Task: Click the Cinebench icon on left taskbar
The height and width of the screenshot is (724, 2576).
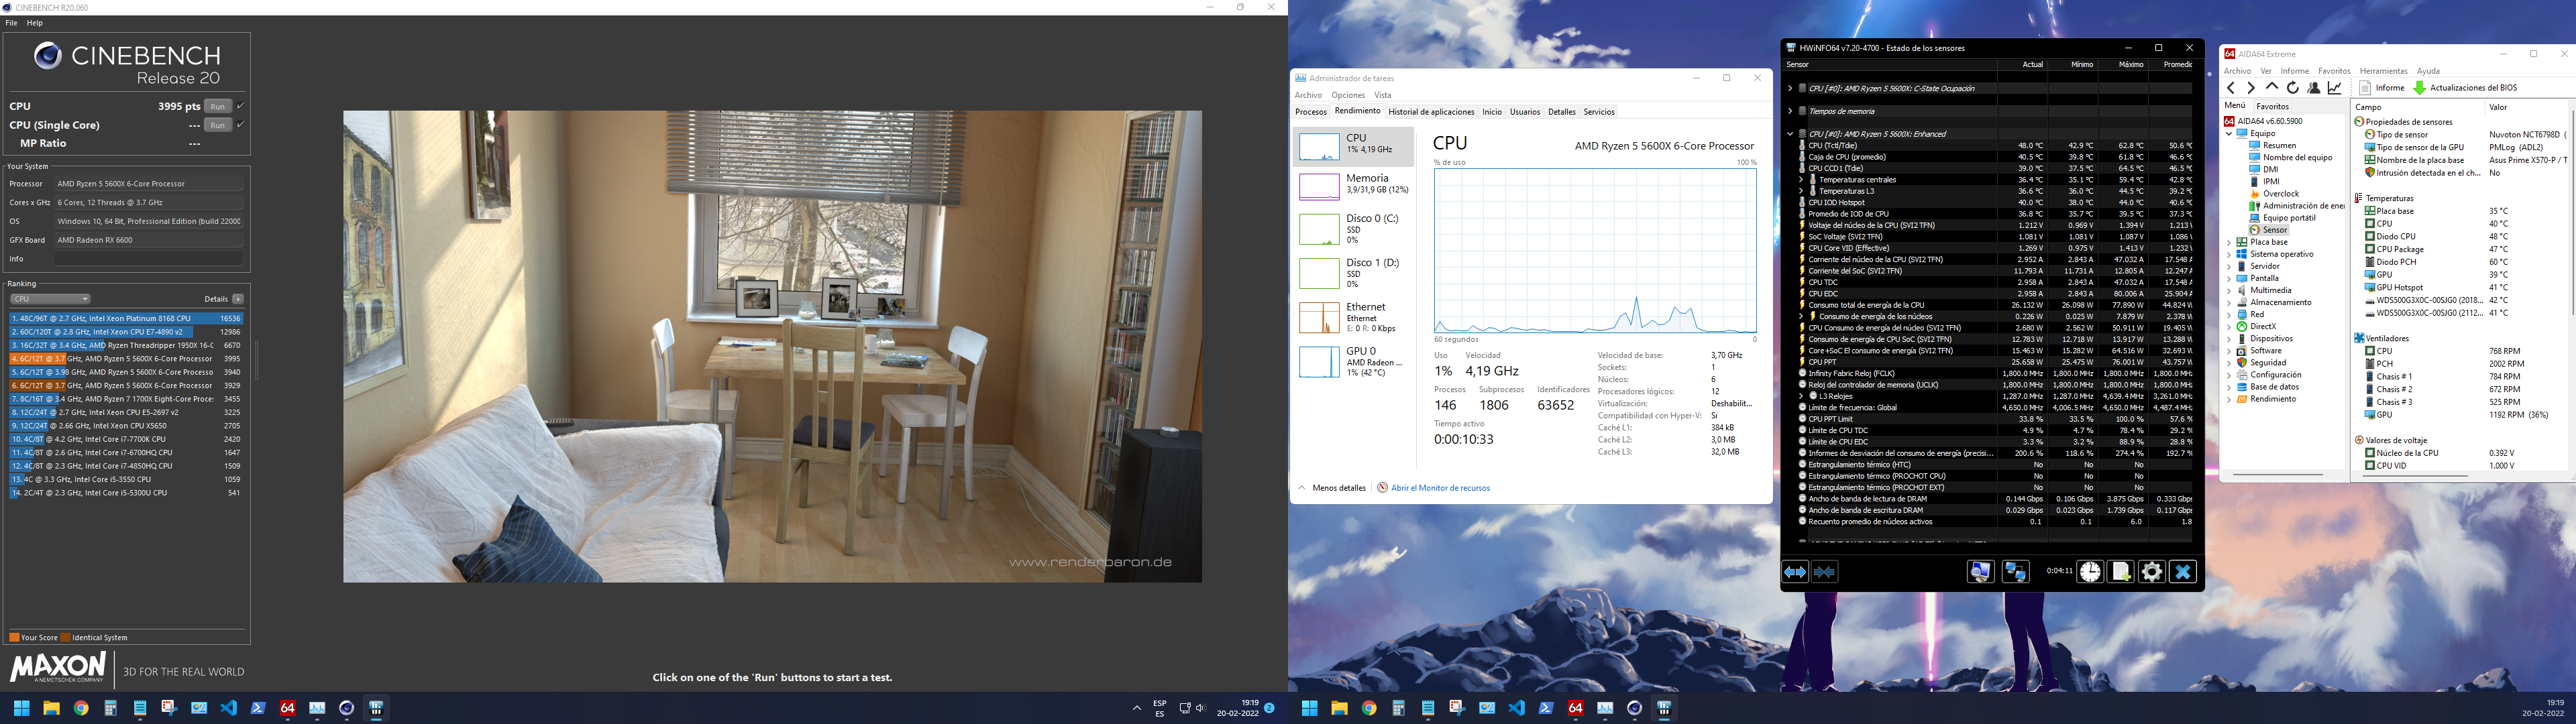Action: pyautogui.click(x=347, y=708)
